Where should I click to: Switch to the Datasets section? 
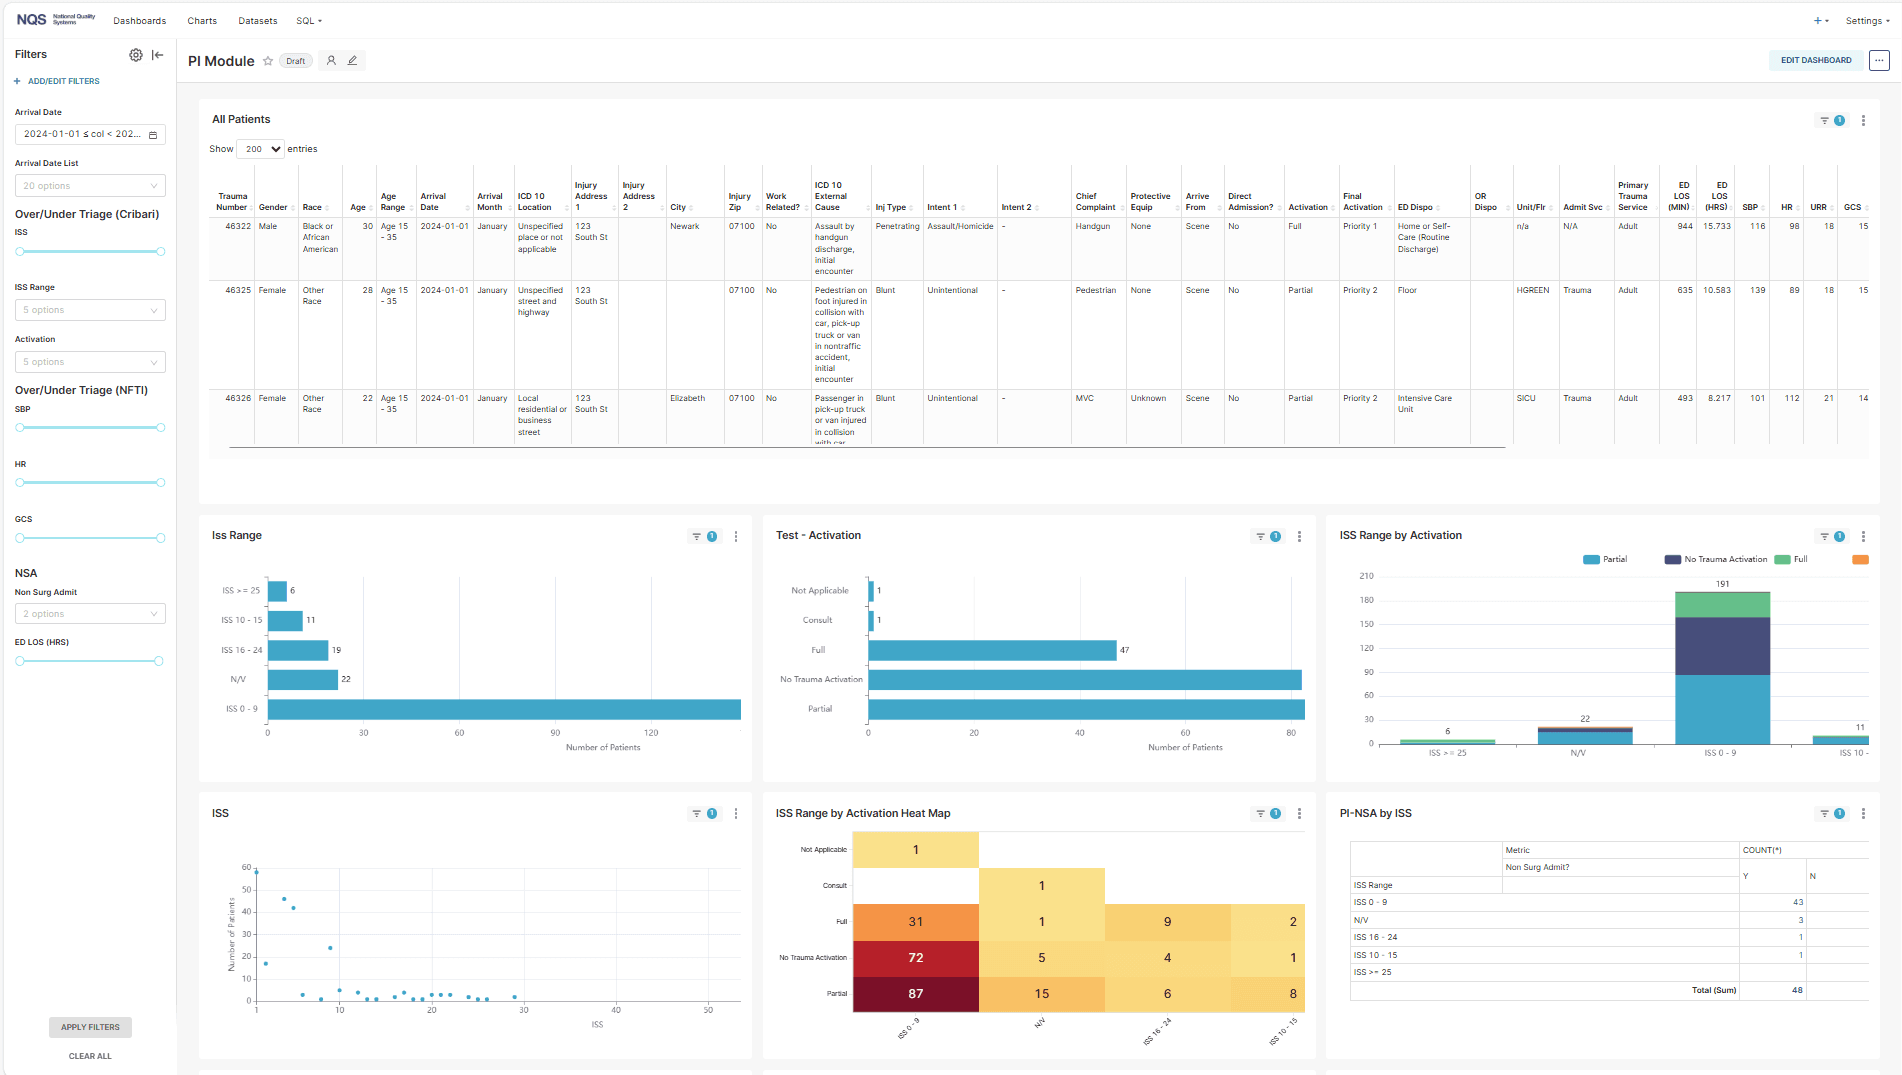pyautogui.click(x=257, y=20)
